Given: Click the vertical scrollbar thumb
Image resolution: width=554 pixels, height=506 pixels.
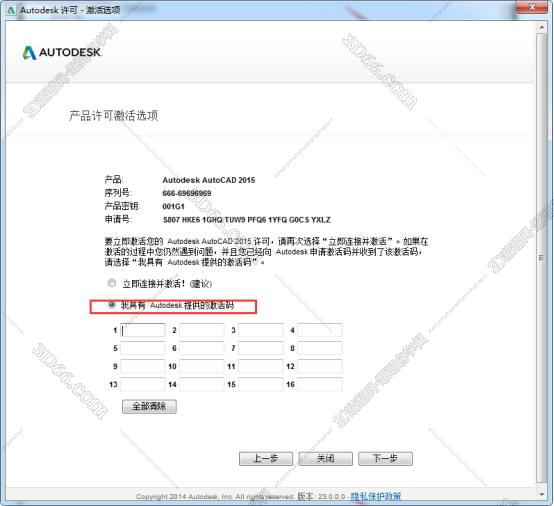Looking at the screenshot, I should 541,258.
